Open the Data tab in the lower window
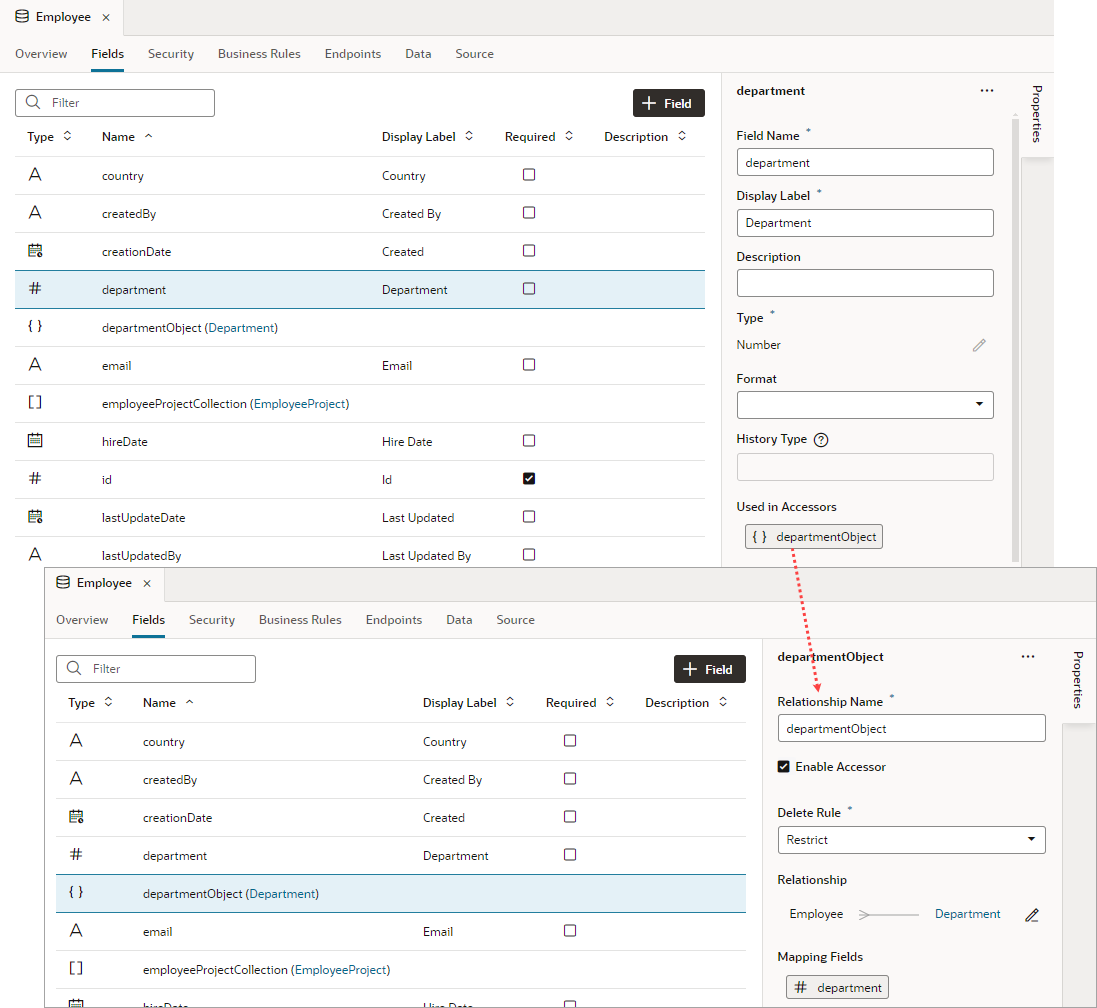This screenshot has height=1008, width=1097. click(x=459, y=620)
